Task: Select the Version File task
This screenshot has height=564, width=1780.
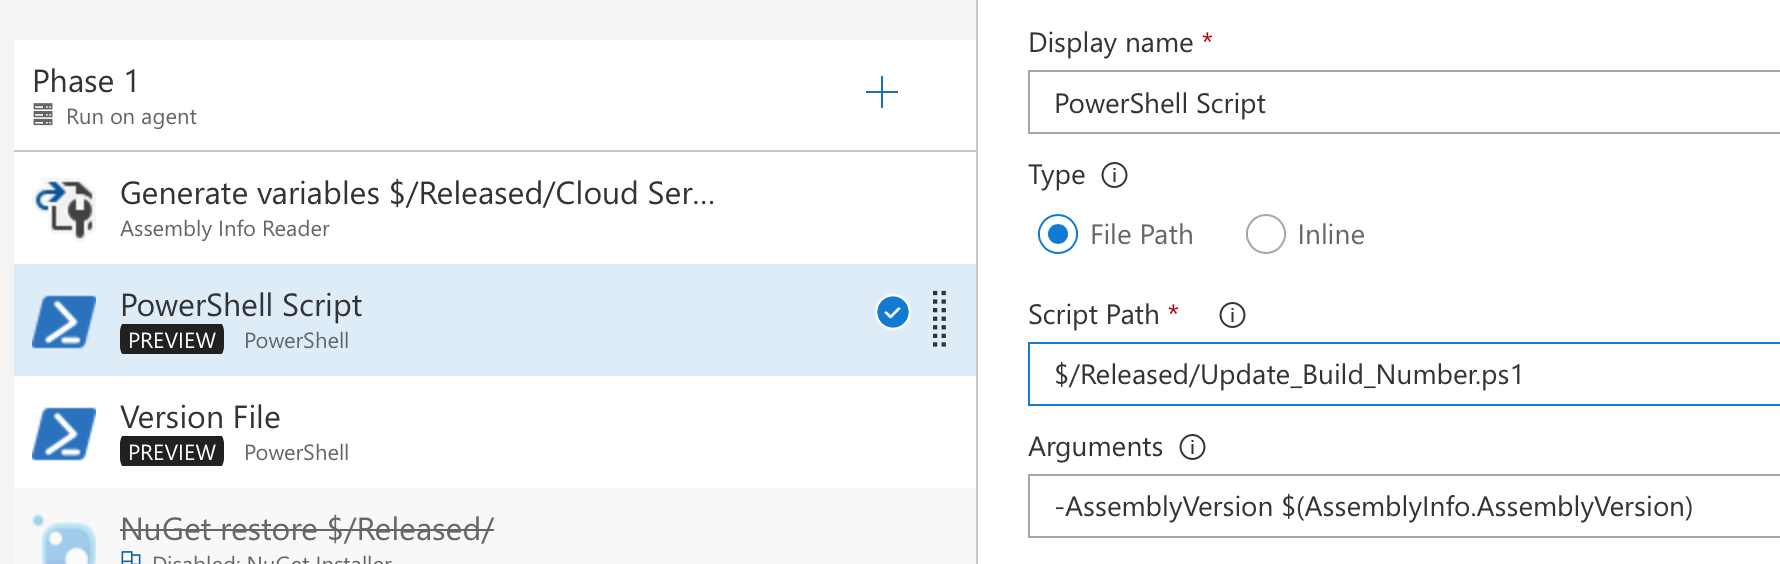Action: (200, 418)
